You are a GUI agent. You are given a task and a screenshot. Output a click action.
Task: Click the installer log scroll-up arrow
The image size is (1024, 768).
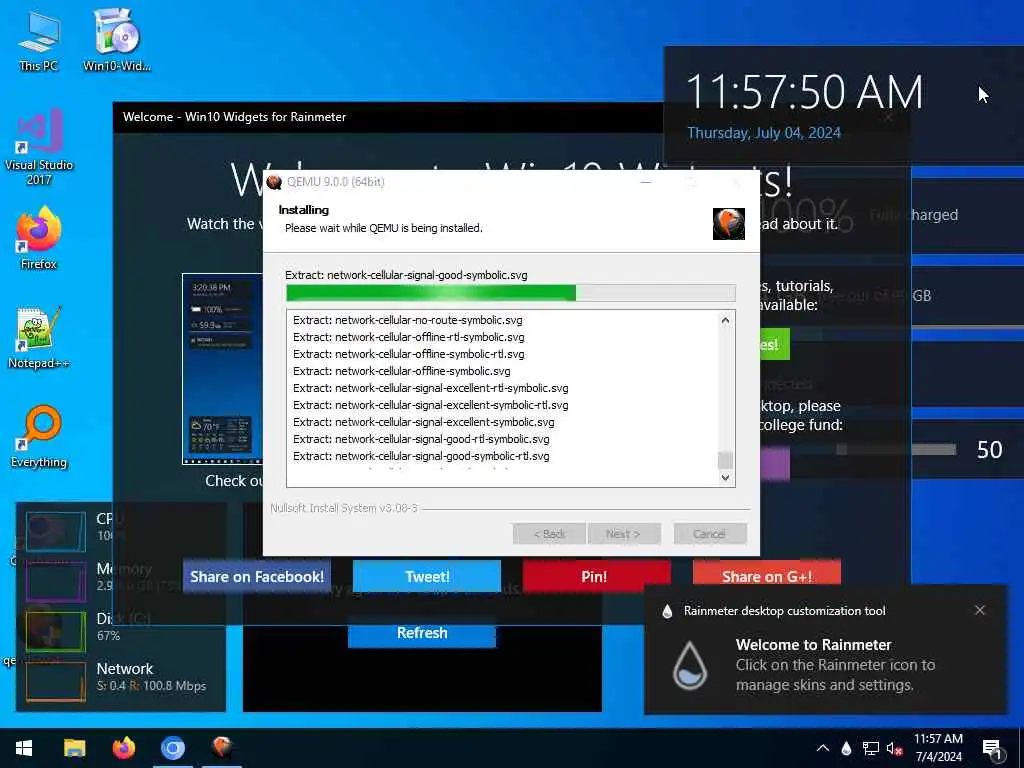coord(725,321)
